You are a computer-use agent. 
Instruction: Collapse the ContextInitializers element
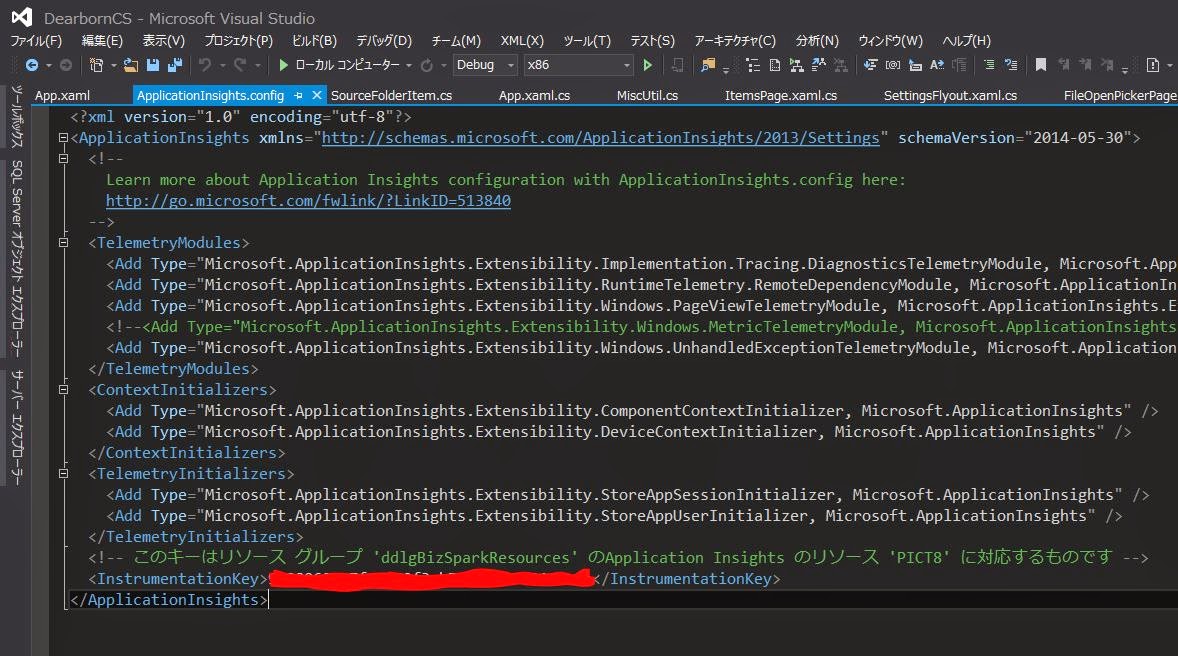64,390
